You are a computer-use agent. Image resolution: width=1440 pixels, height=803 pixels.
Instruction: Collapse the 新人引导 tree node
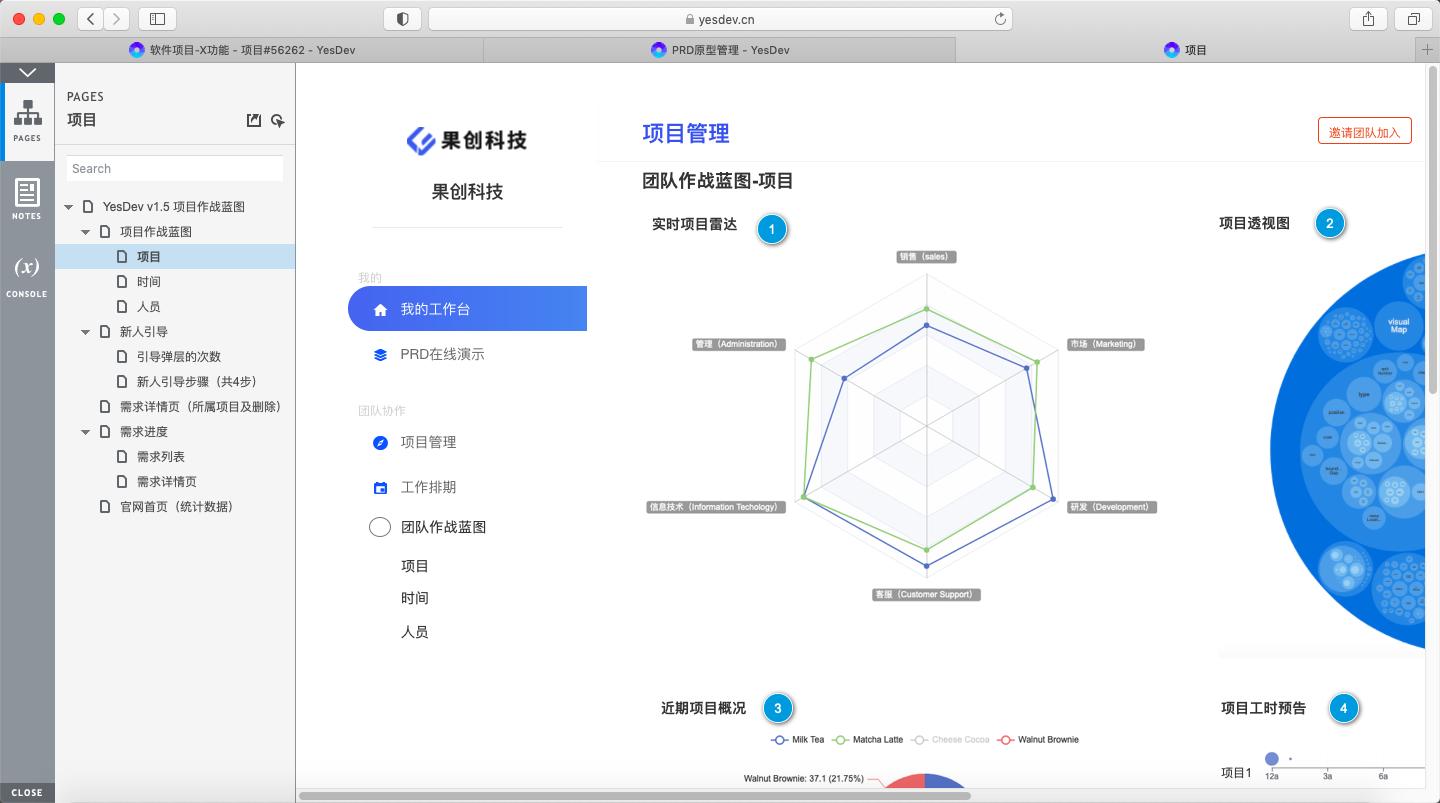coord(85,331)
